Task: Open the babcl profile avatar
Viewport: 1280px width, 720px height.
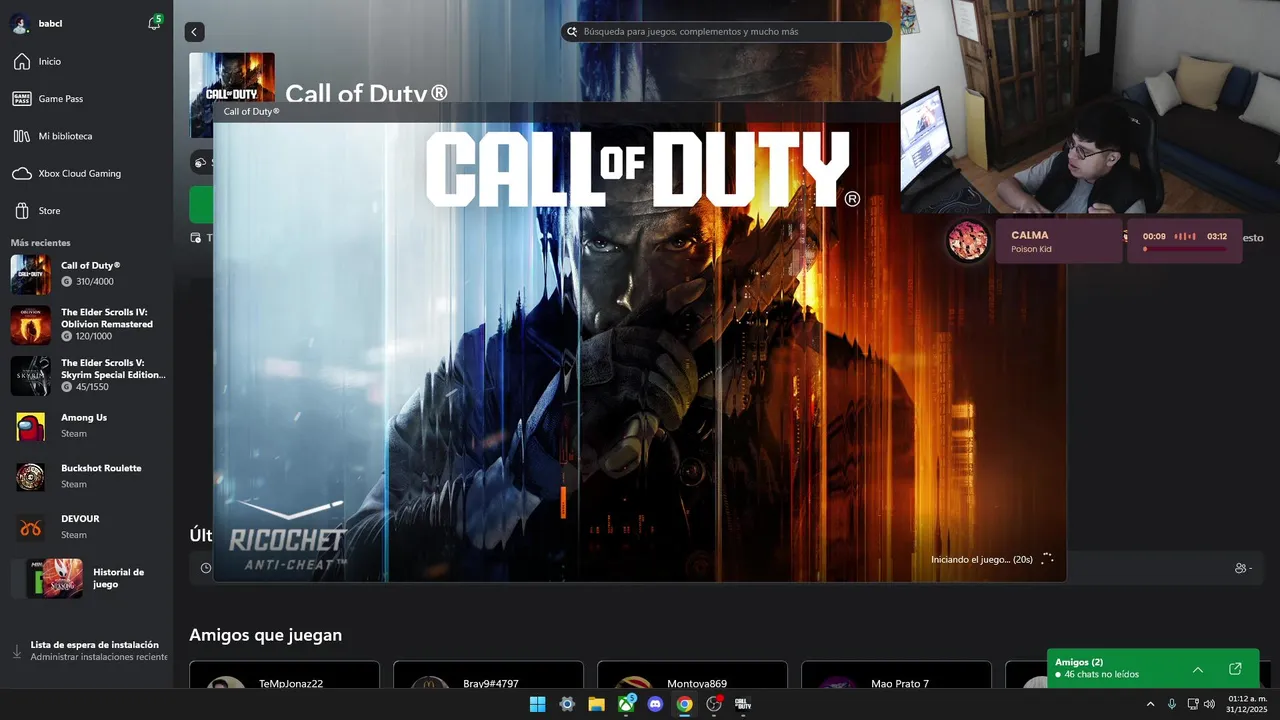Action: [19, 23]
